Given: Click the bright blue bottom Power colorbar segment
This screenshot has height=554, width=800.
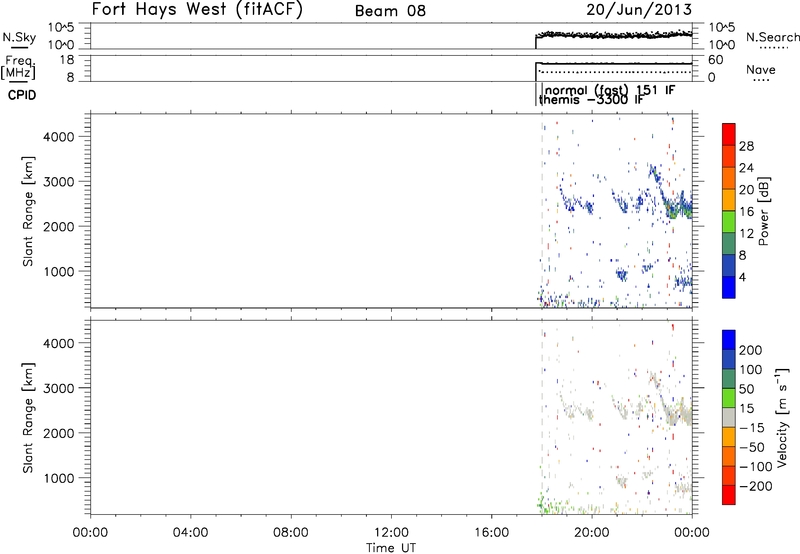Looking at the screenshot, I should [x=729, y=287].
